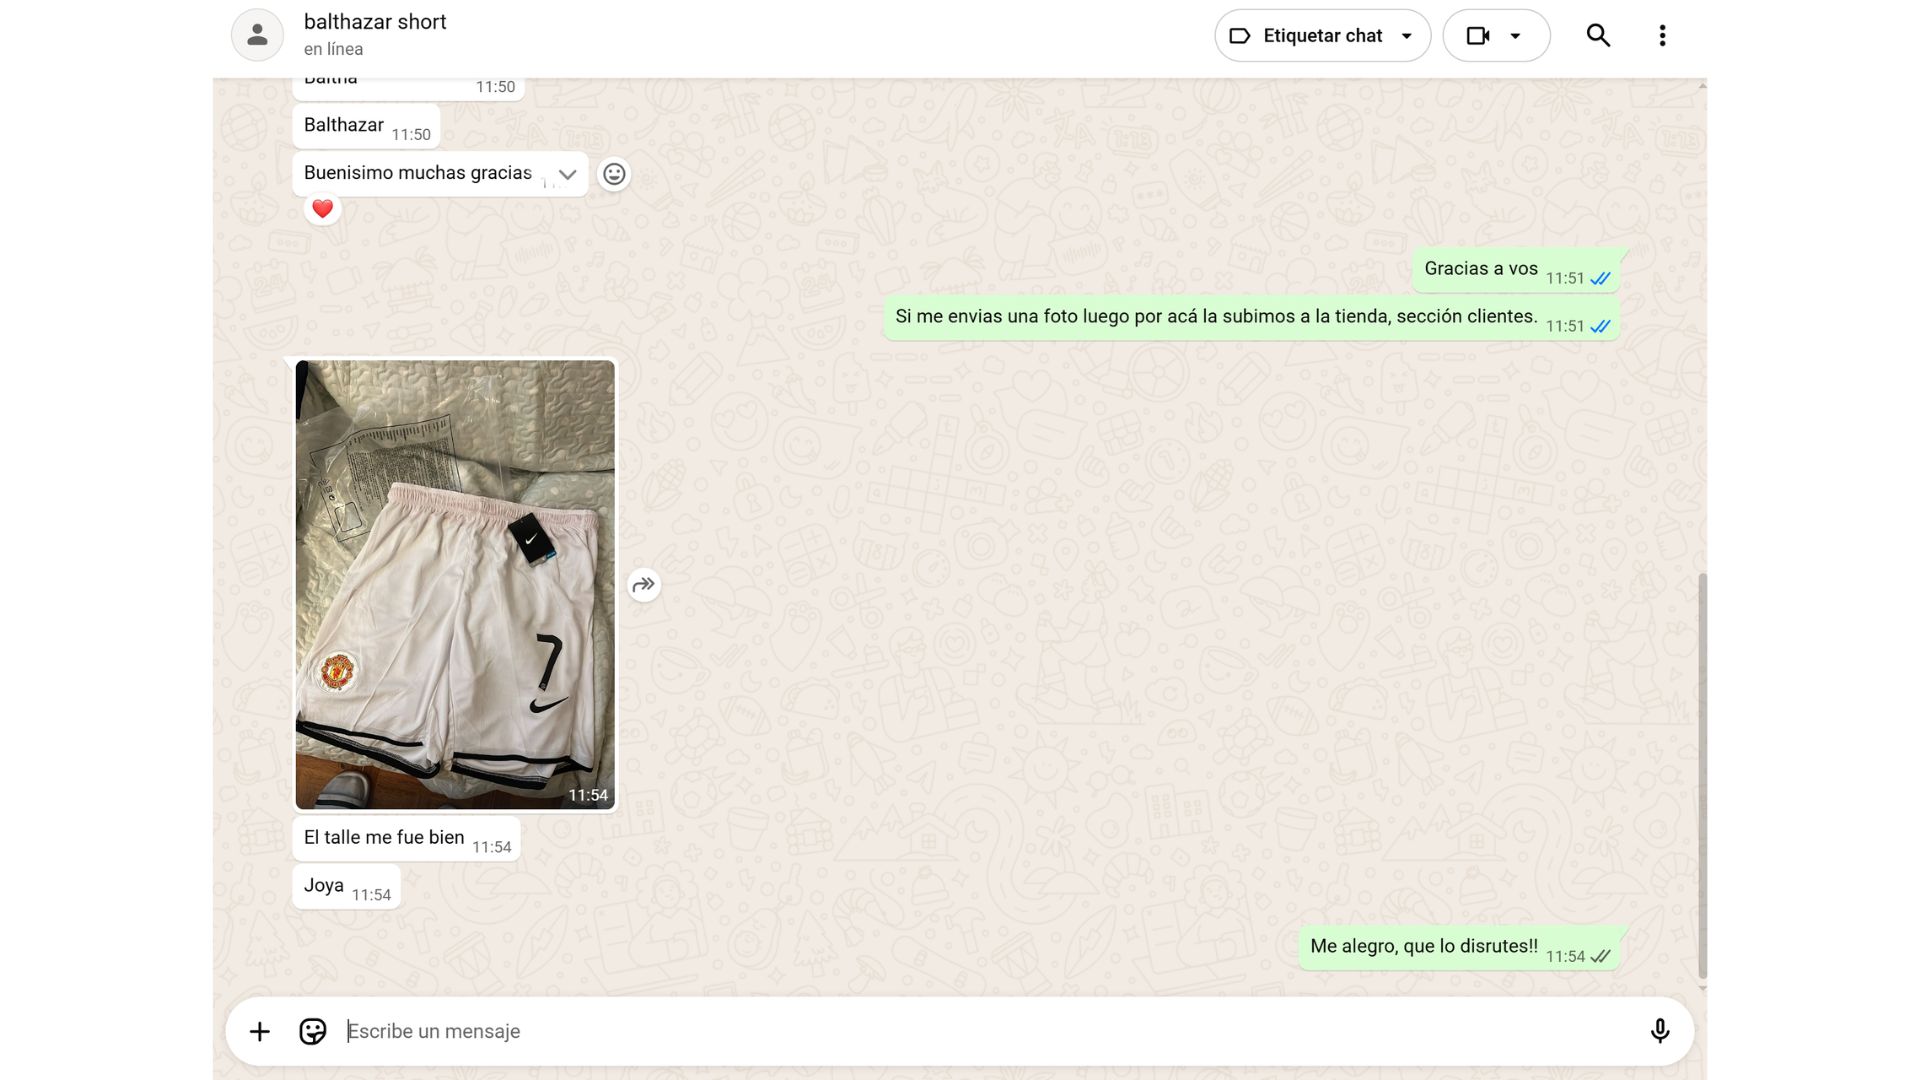
Task: Open the white shorts photo thumbnail
Action: click(455, 584)
